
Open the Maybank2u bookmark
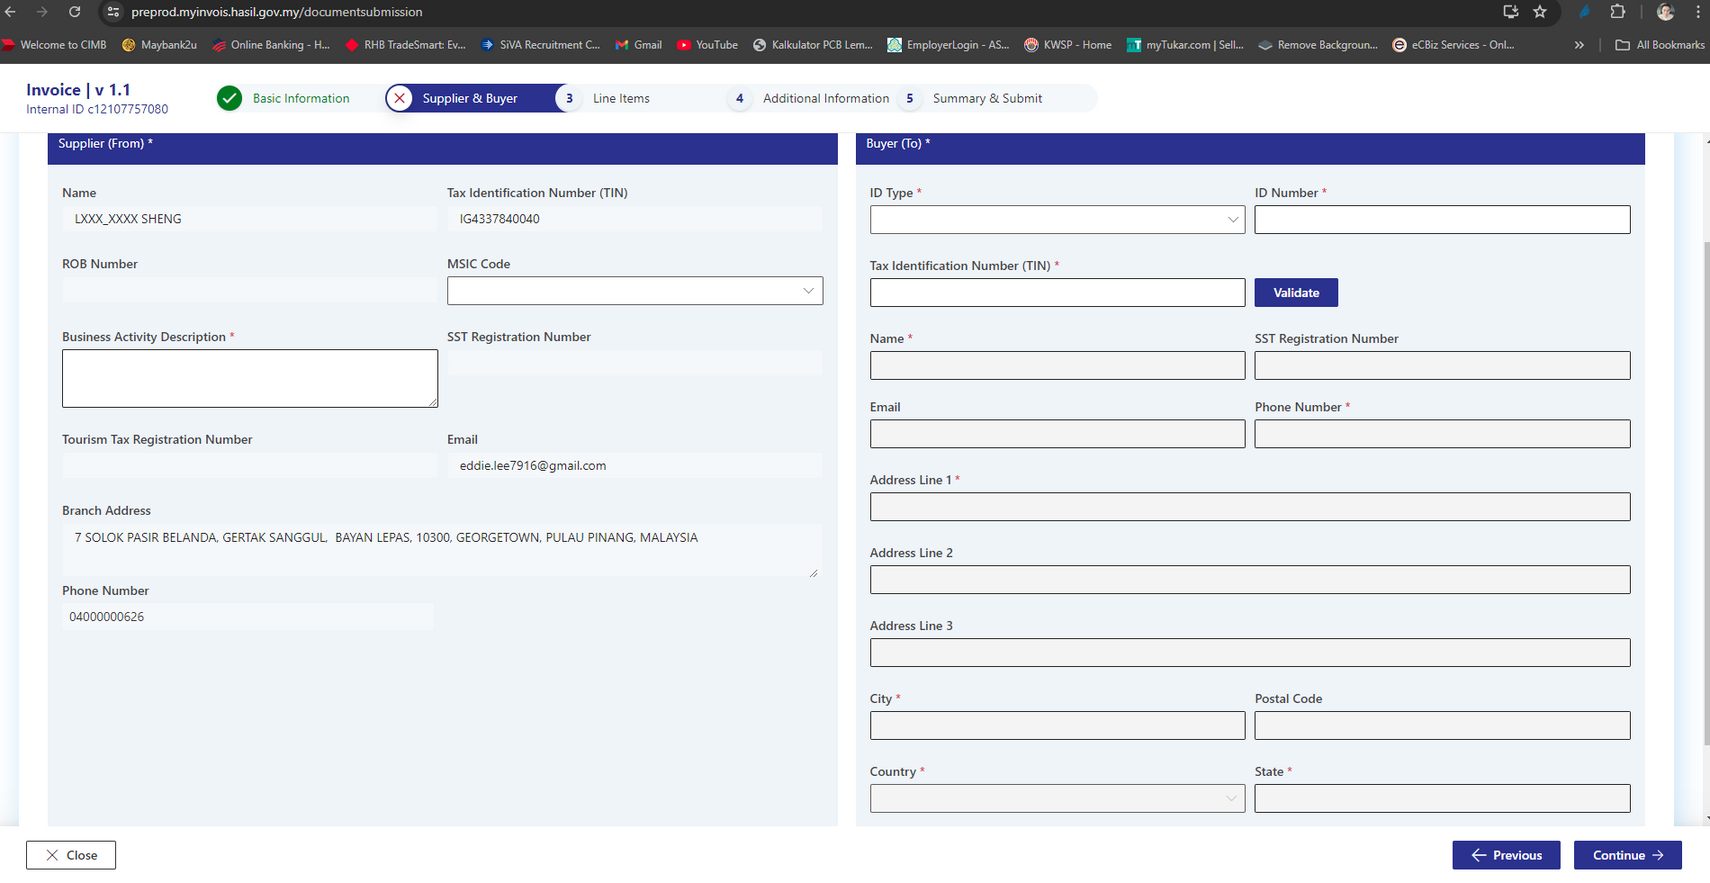click(159, 45)
